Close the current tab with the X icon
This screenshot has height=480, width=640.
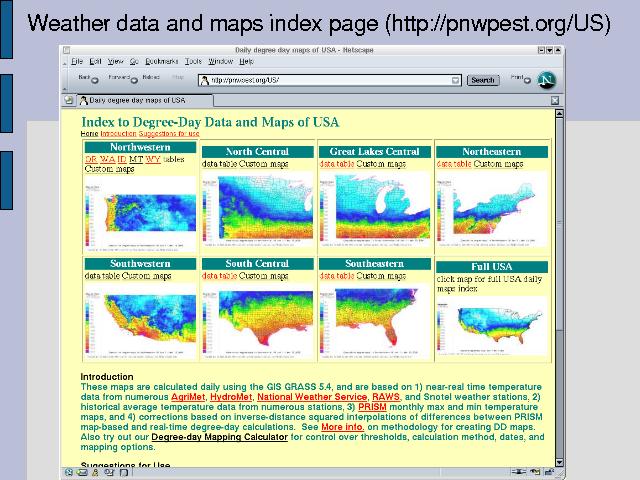pyautogui.click(x=556, y=100)
